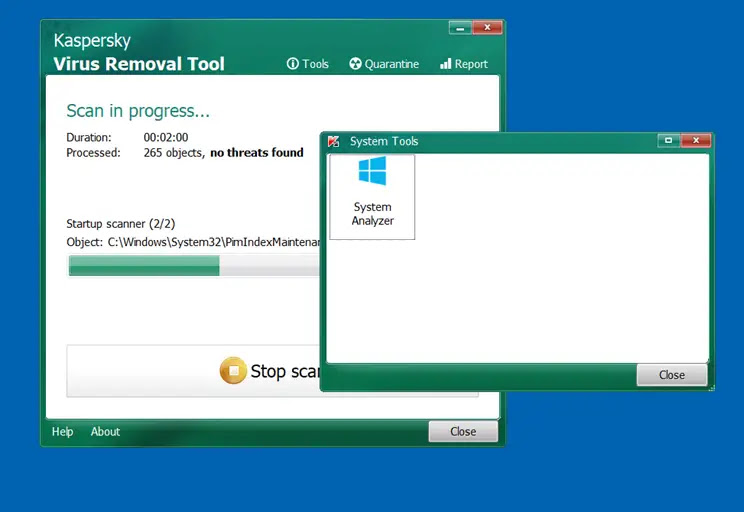744x512 pixels.
Task: Click the Report bar chart icon
Action: 446,64
